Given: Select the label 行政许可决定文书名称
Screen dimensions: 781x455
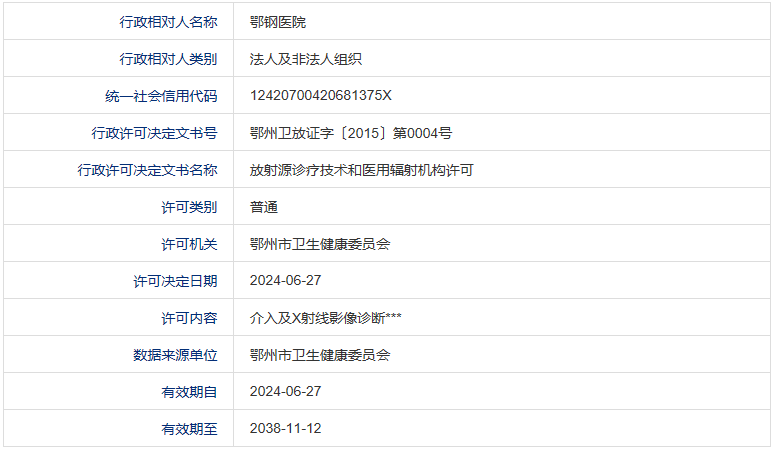Looking at the screenshot, I should 147,170.
